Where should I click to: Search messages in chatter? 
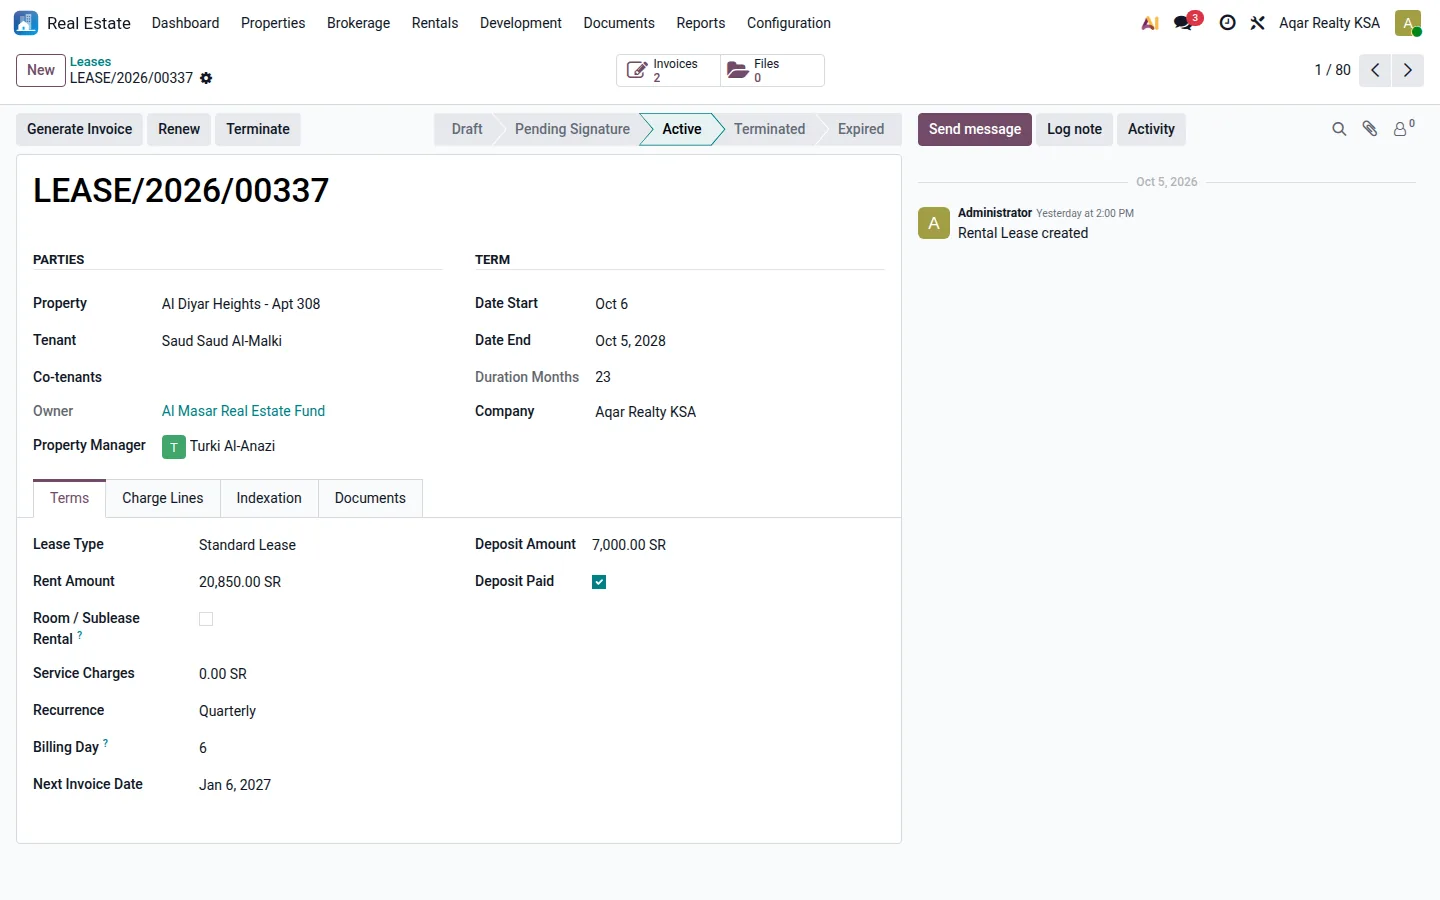(1339, 129)
